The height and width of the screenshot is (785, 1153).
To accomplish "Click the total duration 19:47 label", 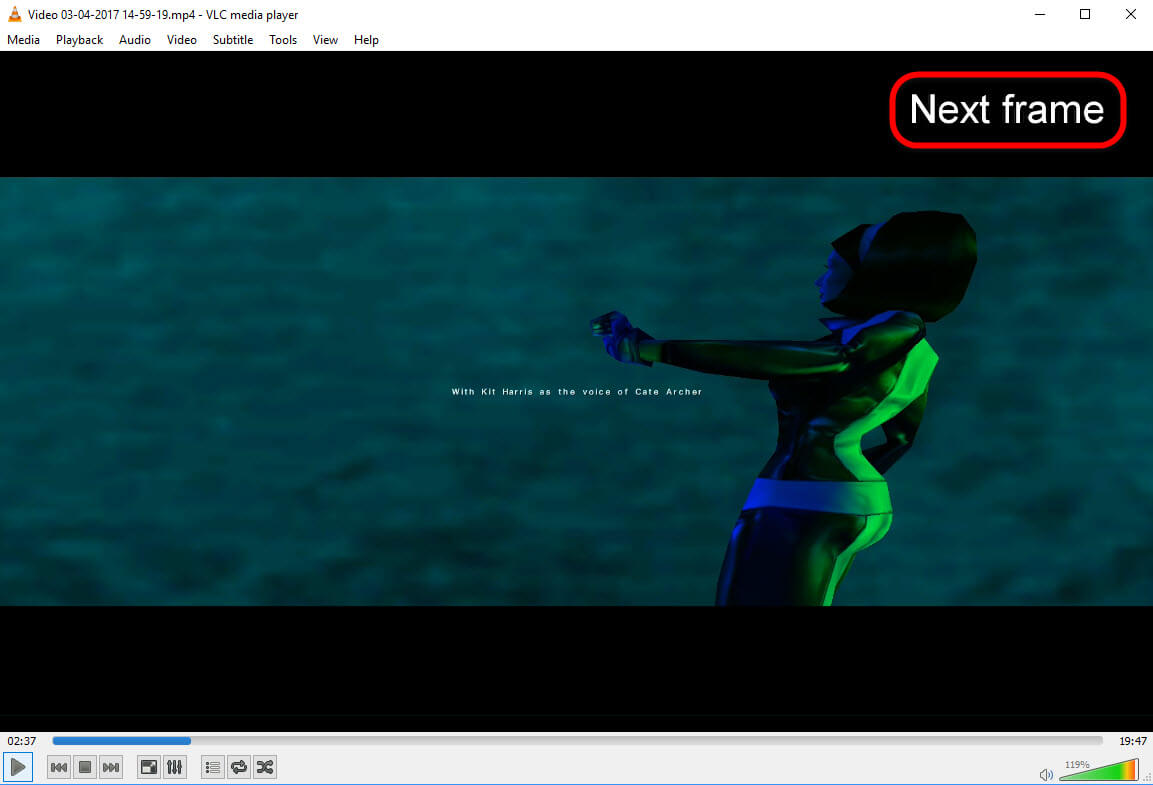I will tap(1132, 741).
